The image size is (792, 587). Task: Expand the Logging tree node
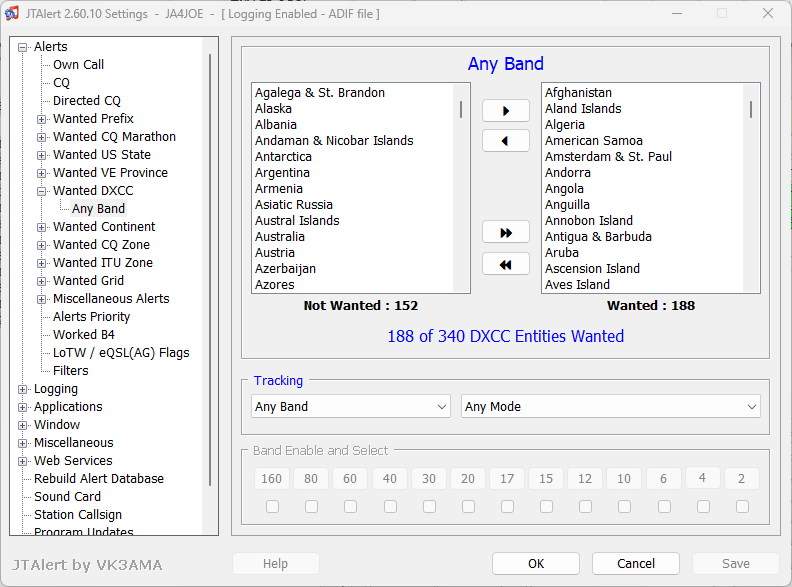pyautogui.click(x=22, y=389)
